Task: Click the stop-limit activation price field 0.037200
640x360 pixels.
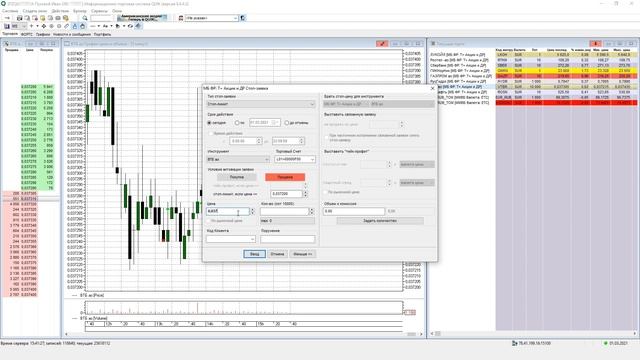Action: click(287, 194)
